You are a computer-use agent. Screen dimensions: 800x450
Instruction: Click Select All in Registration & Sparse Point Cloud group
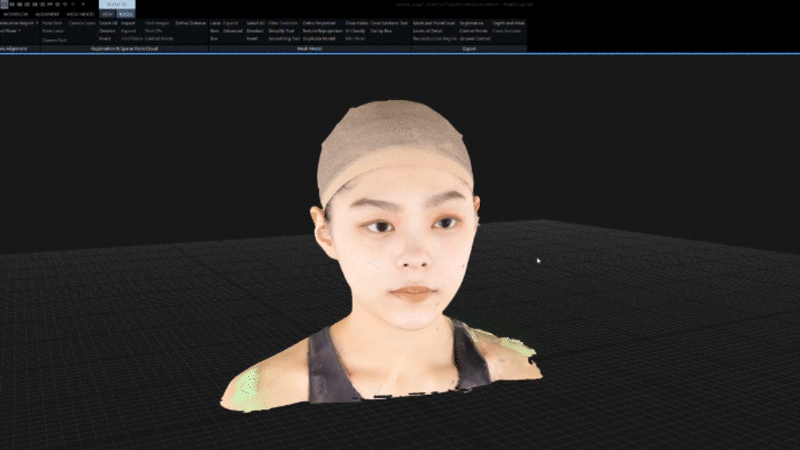108,23
